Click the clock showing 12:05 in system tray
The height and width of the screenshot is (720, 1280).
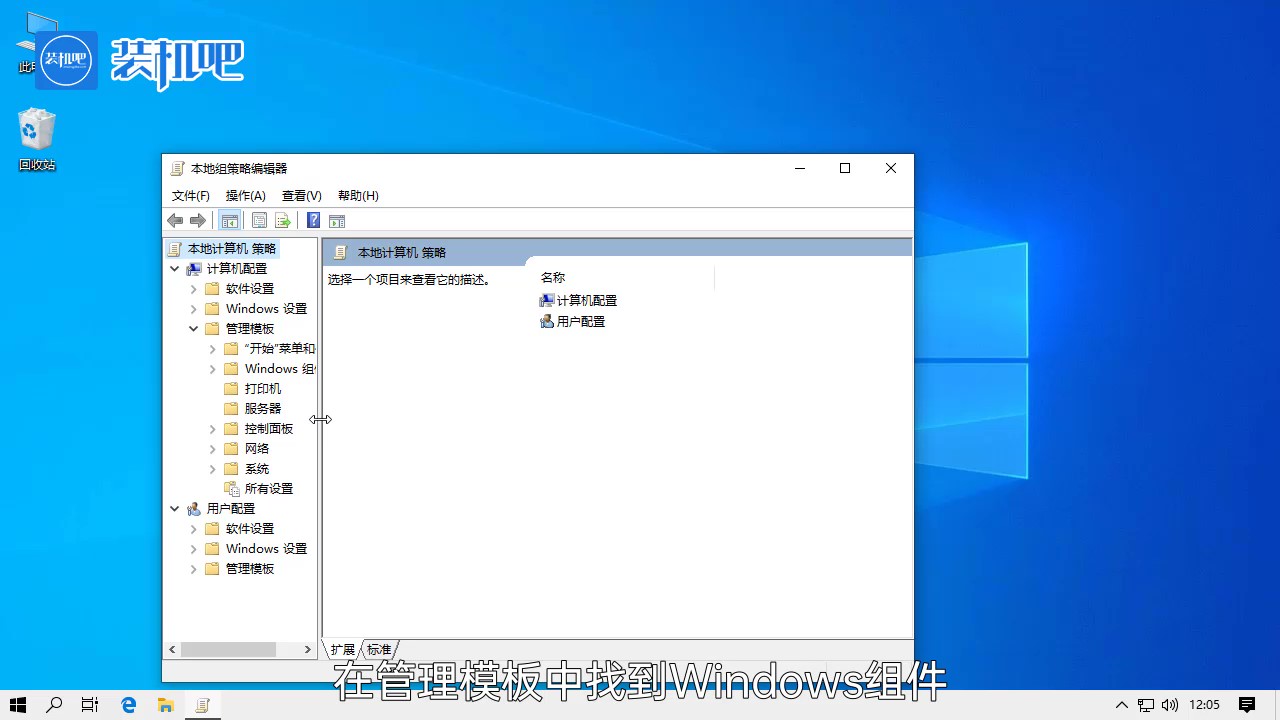coord(1205,705)
